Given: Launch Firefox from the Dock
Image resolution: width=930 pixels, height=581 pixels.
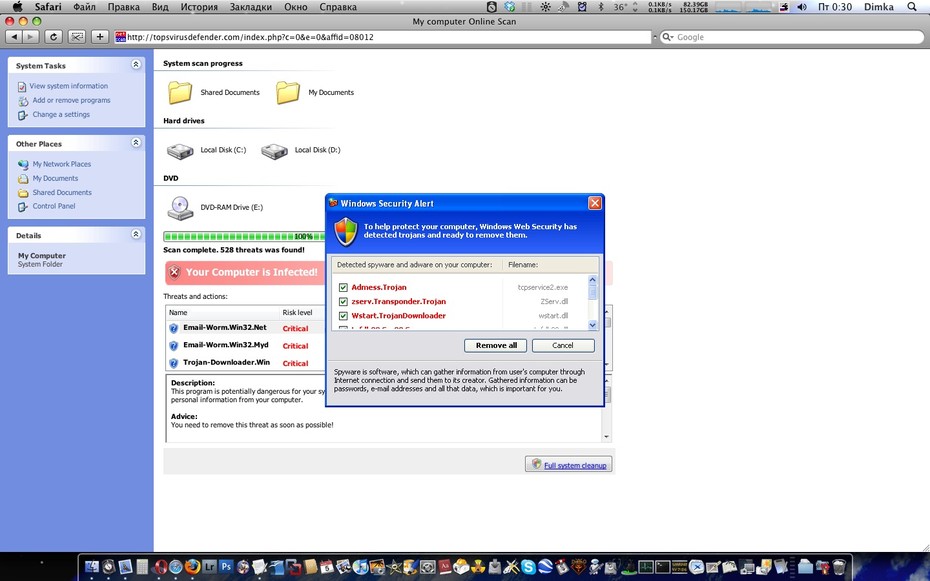Looking at the screenshot, I should click(192, 567).
